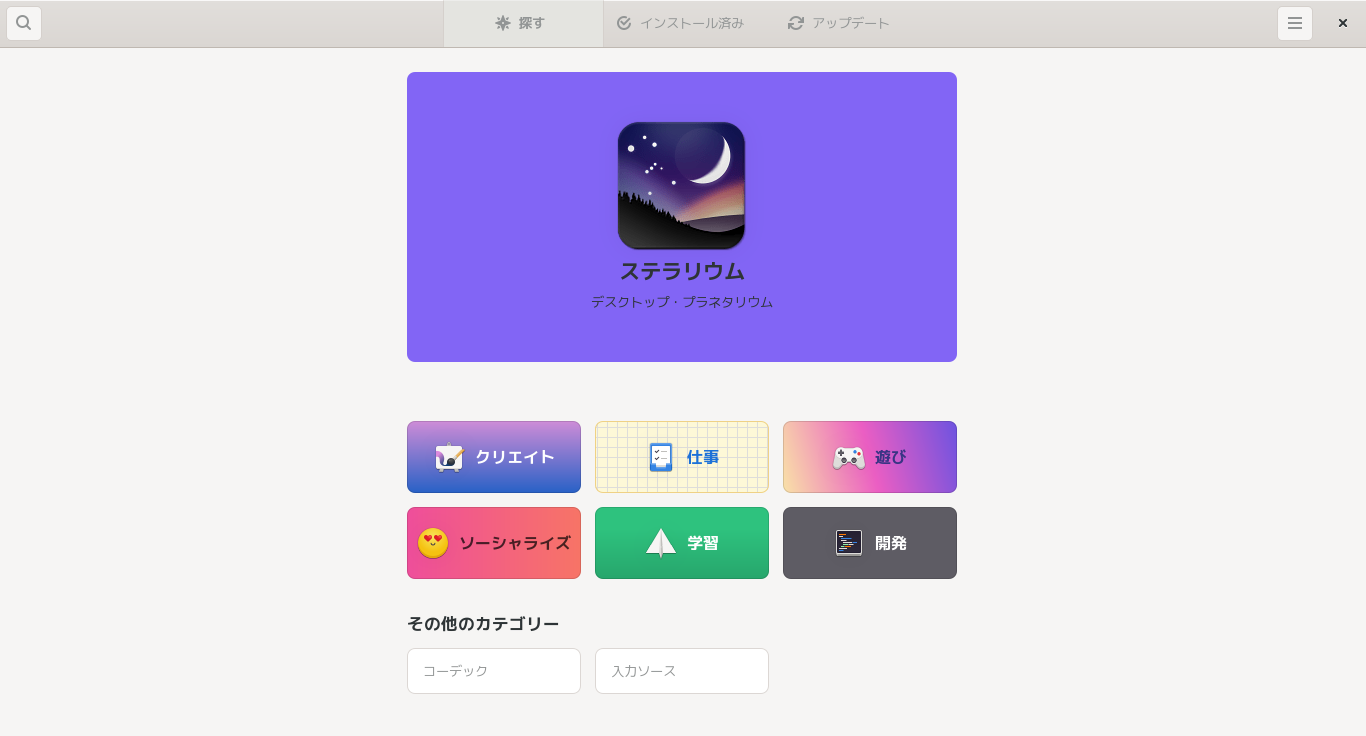Viewport: 1366px width, 736px height.
Task: Switch to the アップデート tab
Action: (x=838, y=23)
